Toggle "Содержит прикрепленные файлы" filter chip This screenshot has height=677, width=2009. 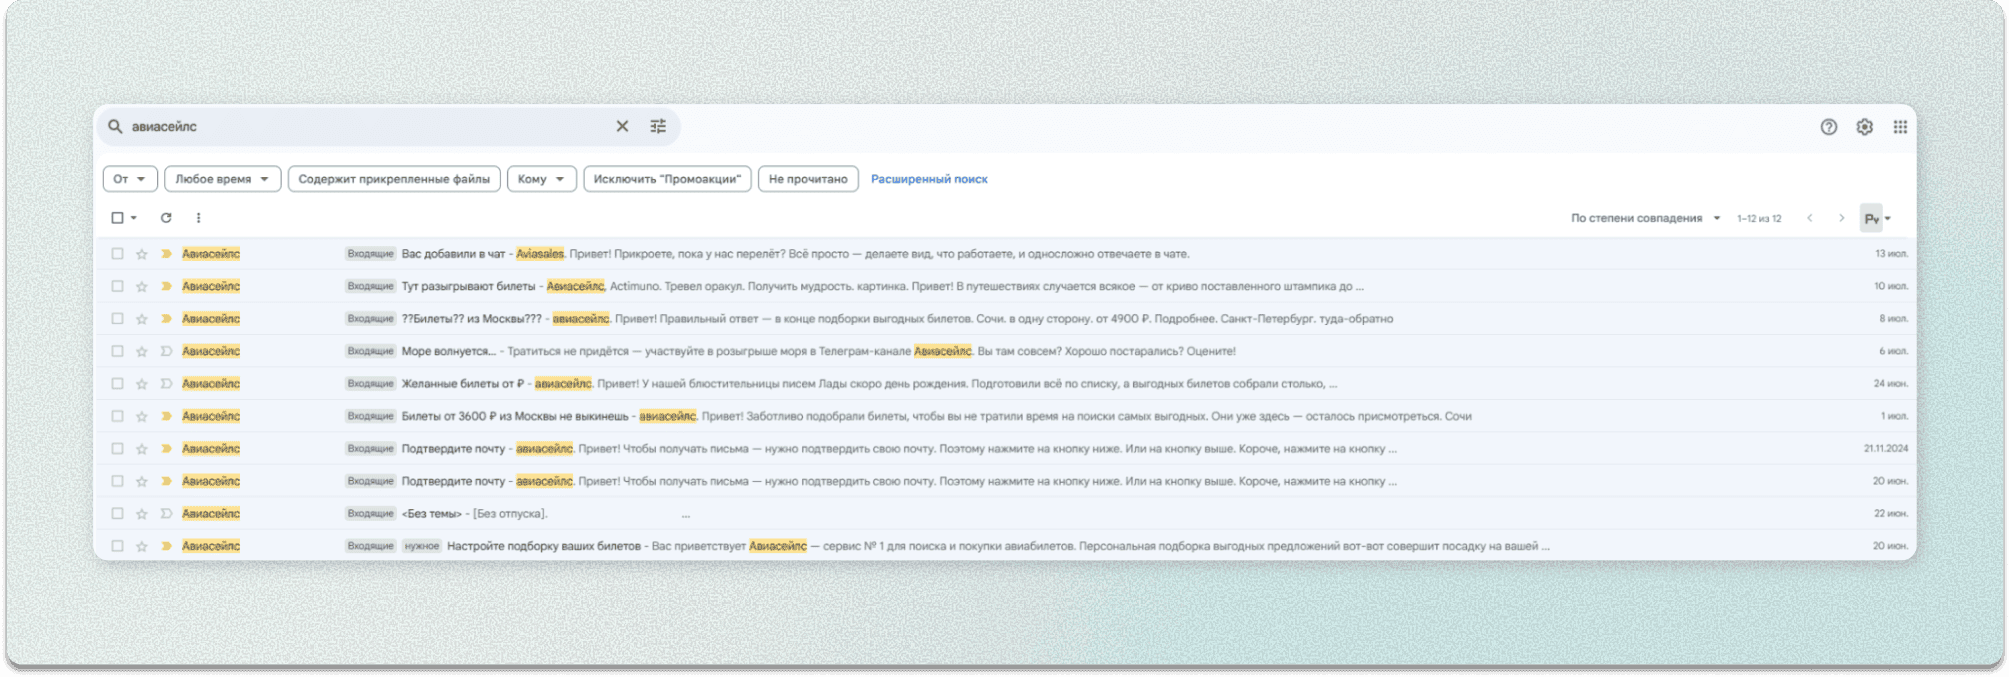click(394, 179)
